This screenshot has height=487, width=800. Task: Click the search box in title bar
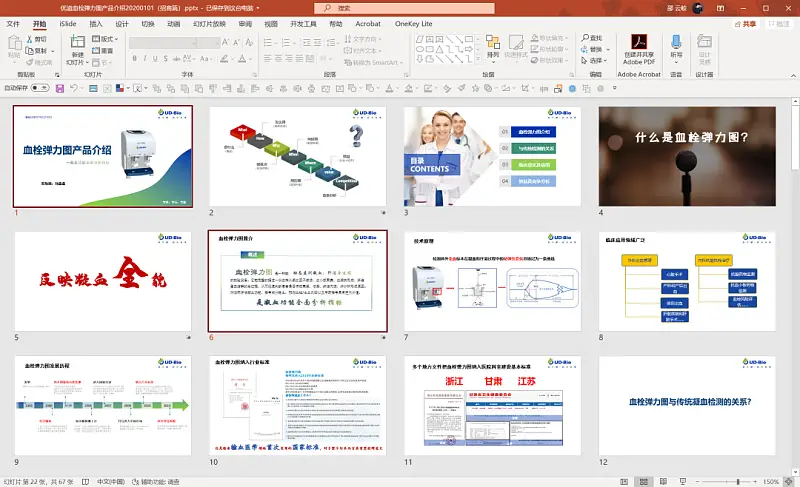tap(404, 8)
